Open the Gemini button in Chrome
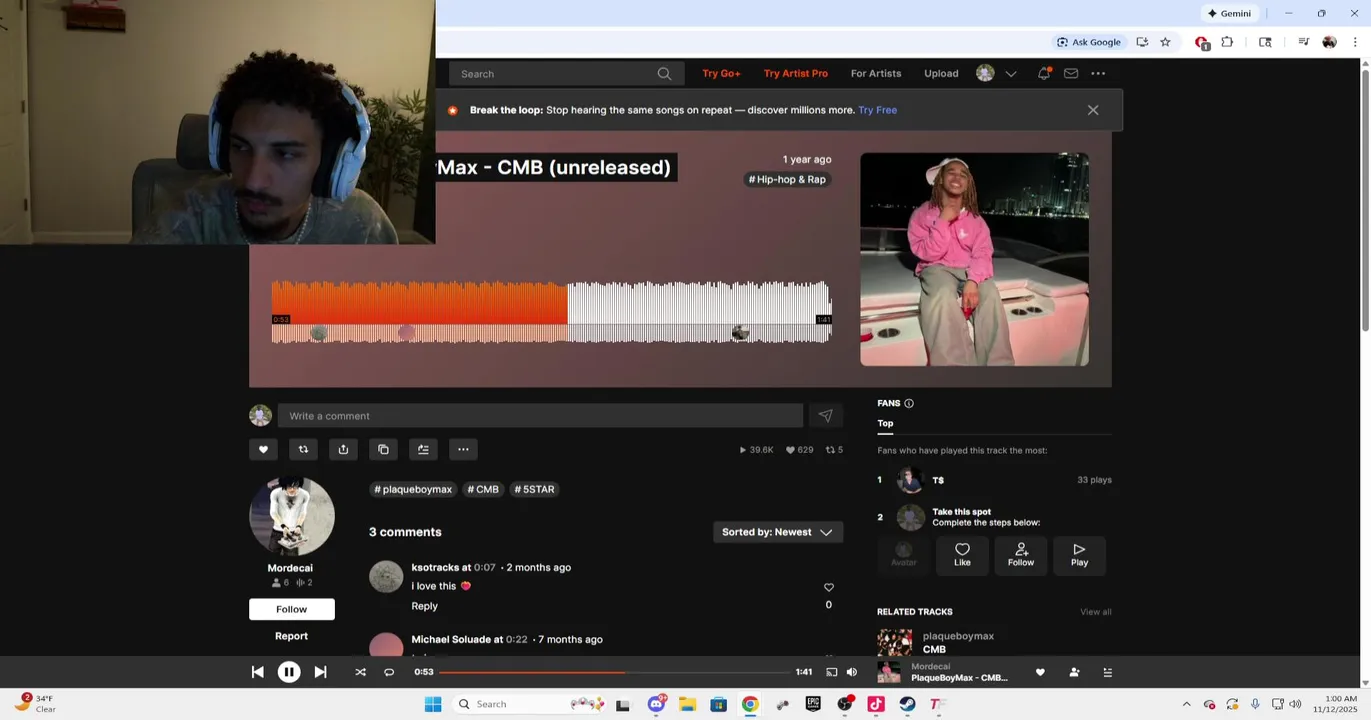The height and width of the screenshot is (720, 1371). pos(1229,13)
